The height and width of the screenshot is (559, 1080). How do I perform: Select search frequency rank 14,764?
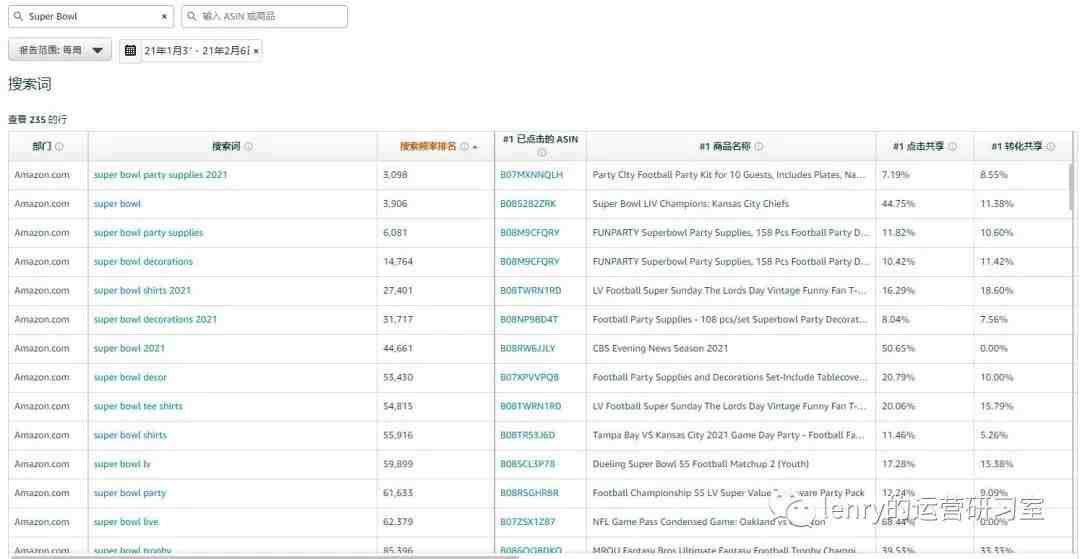point(398,262)
